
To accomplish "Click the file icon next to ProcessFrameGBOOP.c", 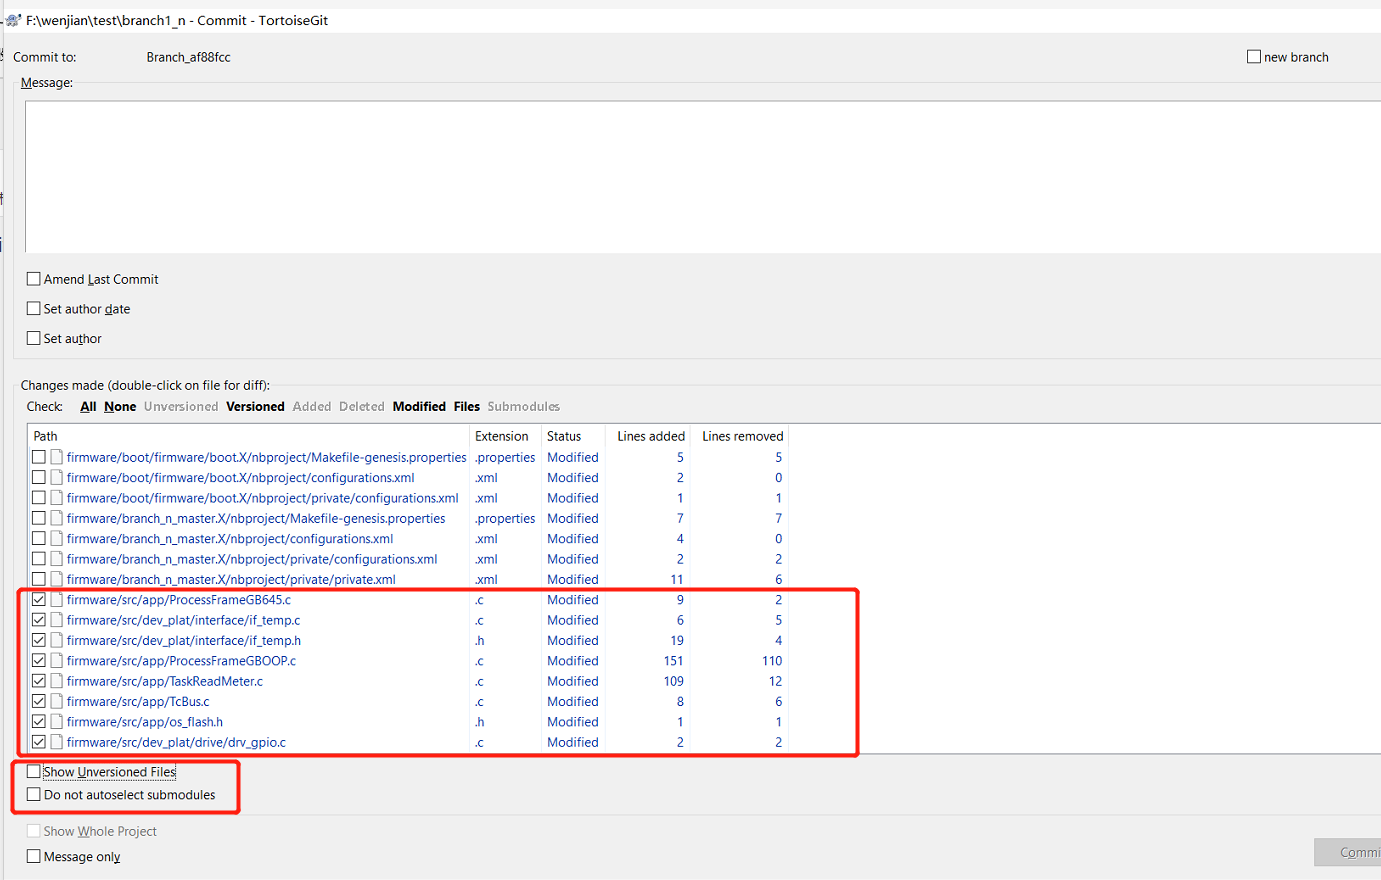I will [55, 660].
